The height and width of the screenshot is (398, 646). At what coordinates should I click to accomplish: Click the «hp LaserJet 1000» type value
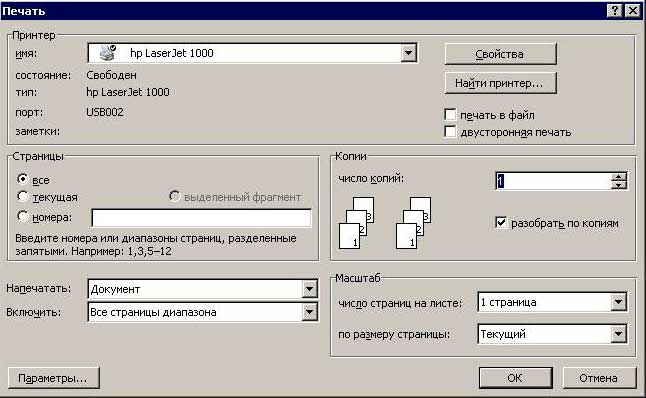click(x=128, y=92)
